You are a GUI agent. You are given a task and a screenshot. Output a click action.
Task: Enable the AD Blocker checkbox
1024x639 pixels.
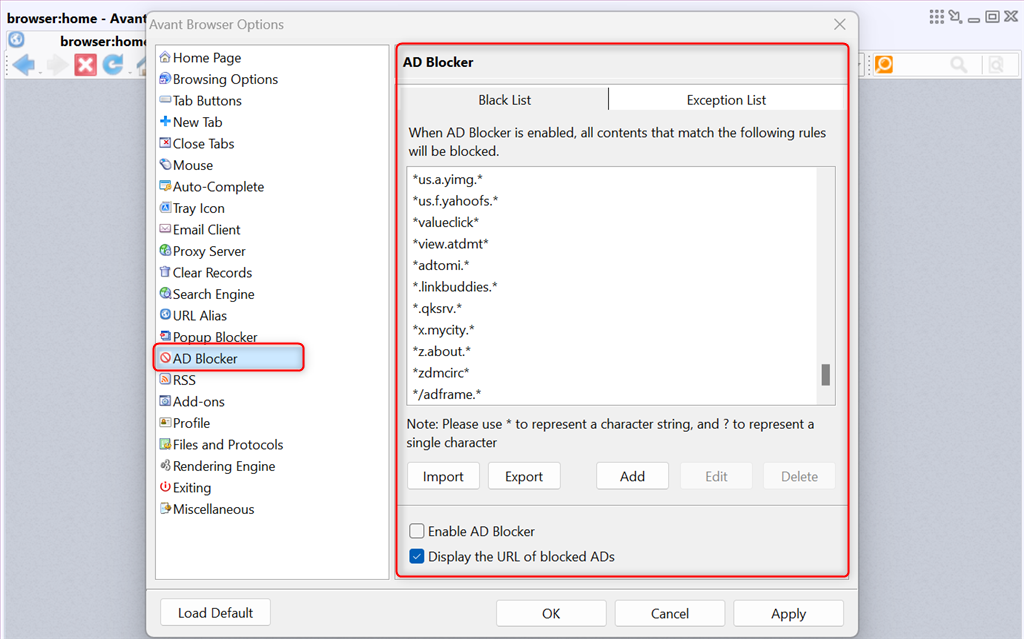tap(417, 531)
